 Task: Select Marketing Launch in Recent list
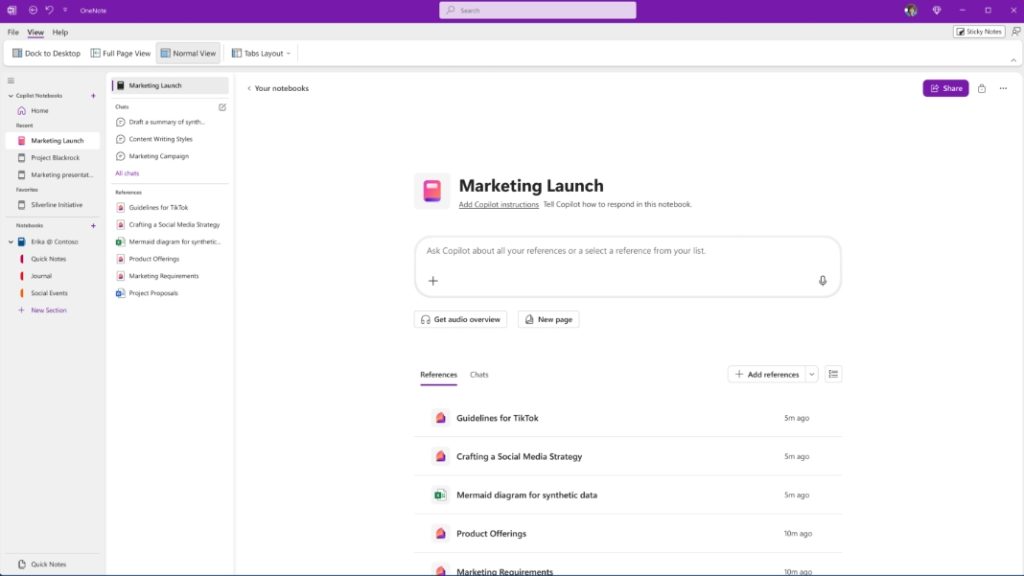[x=52, y=140]
